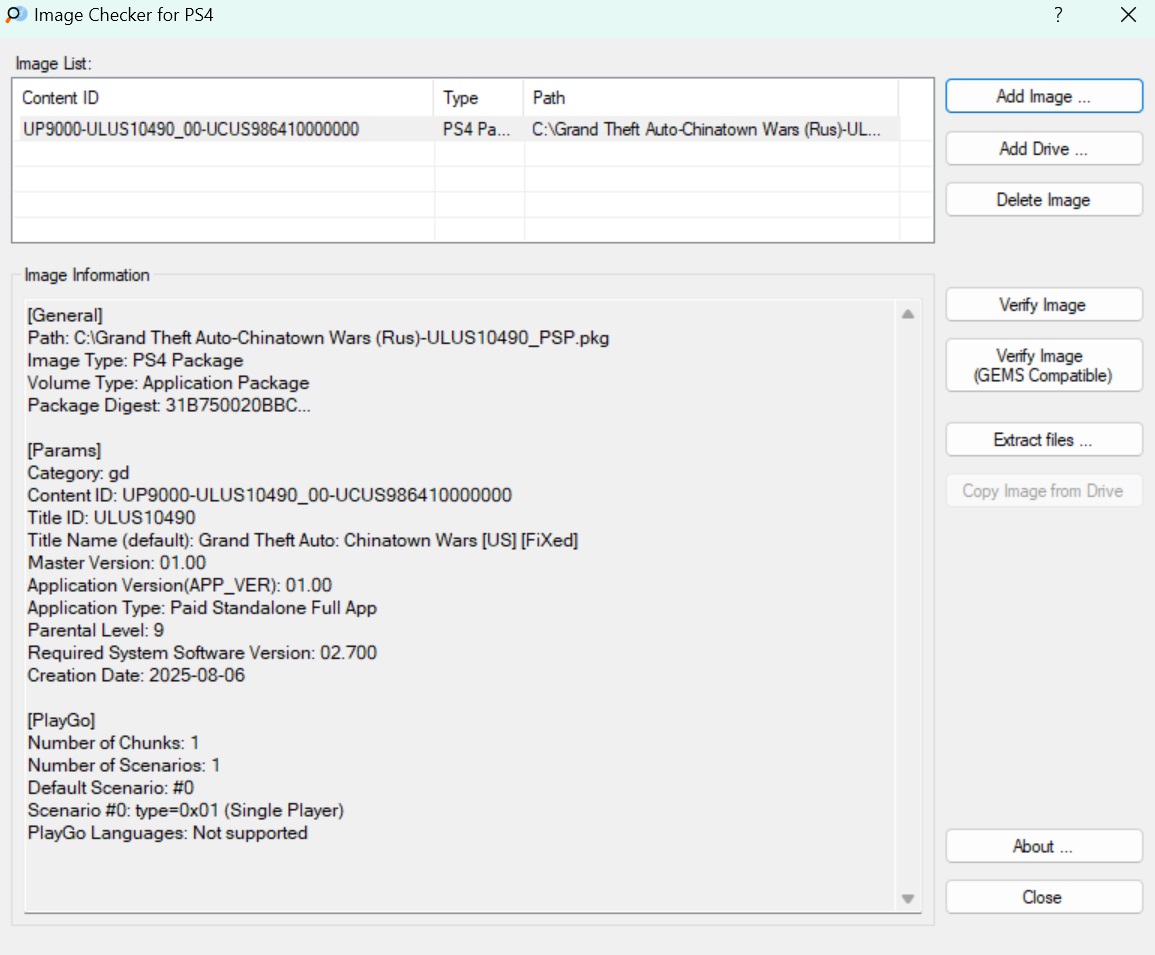Click the Image Information scroll down arrow
Screen dimensions: 1155x955
[908, 899]
